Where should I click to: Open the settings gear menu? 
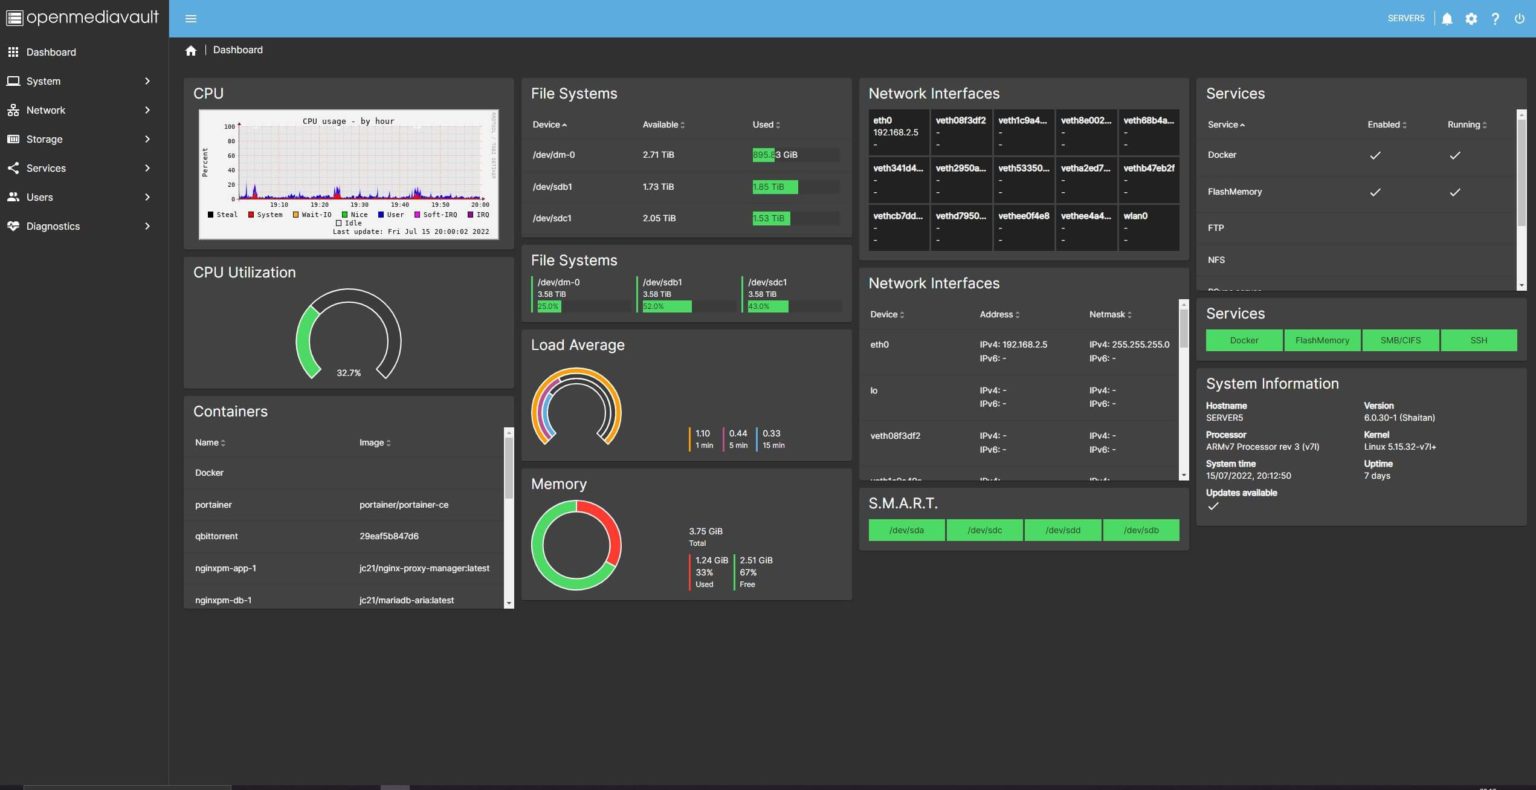click(1471, 18)
